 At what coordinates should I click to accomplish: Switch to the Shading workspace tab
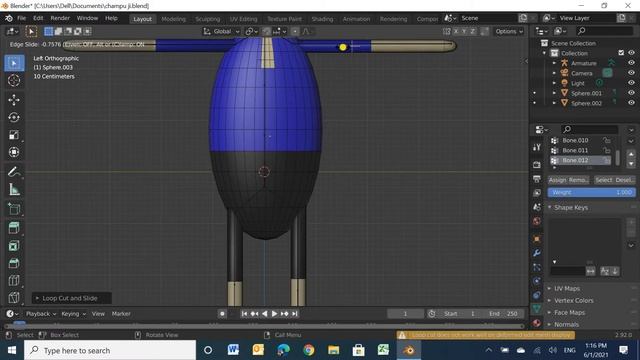coord(322,19)
